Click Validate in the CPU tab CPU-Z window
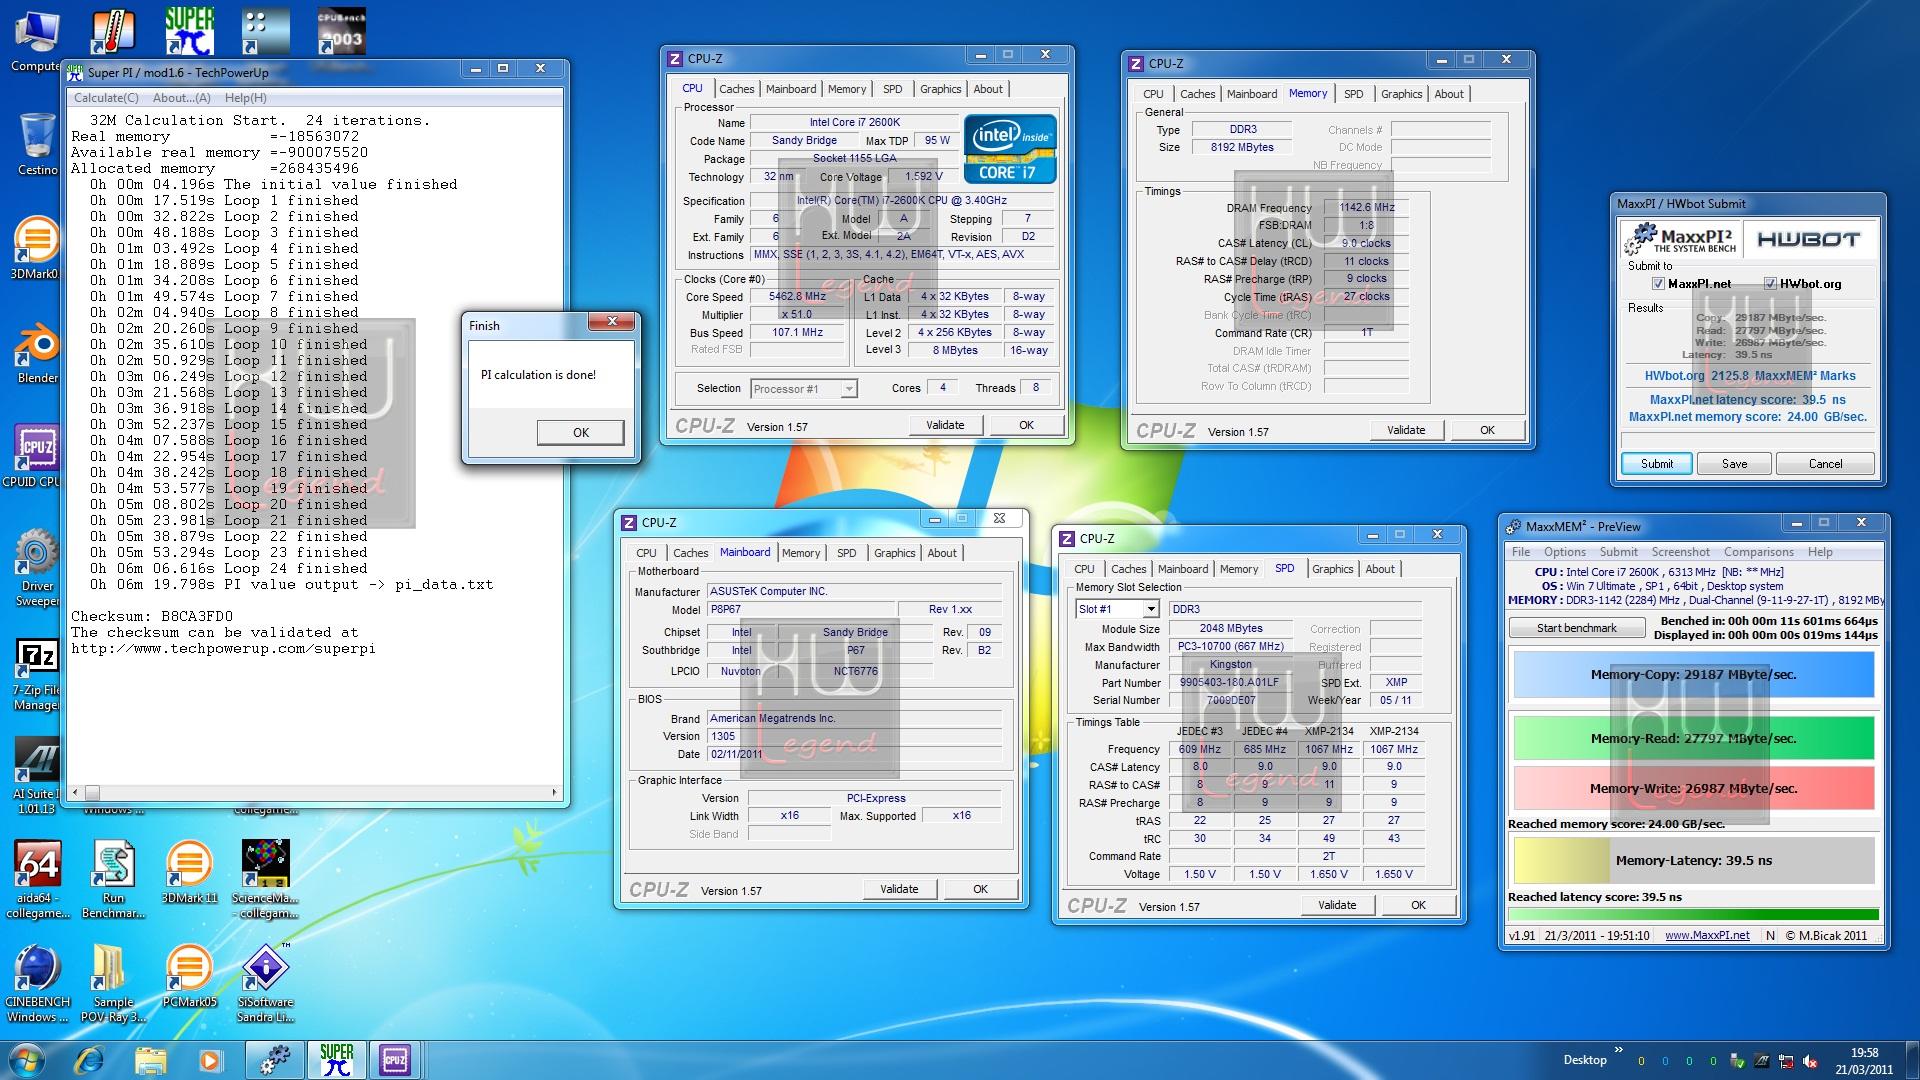The height and width of the screenshot is (1080, 1920). pyautogui.click(x=945, y=425)
